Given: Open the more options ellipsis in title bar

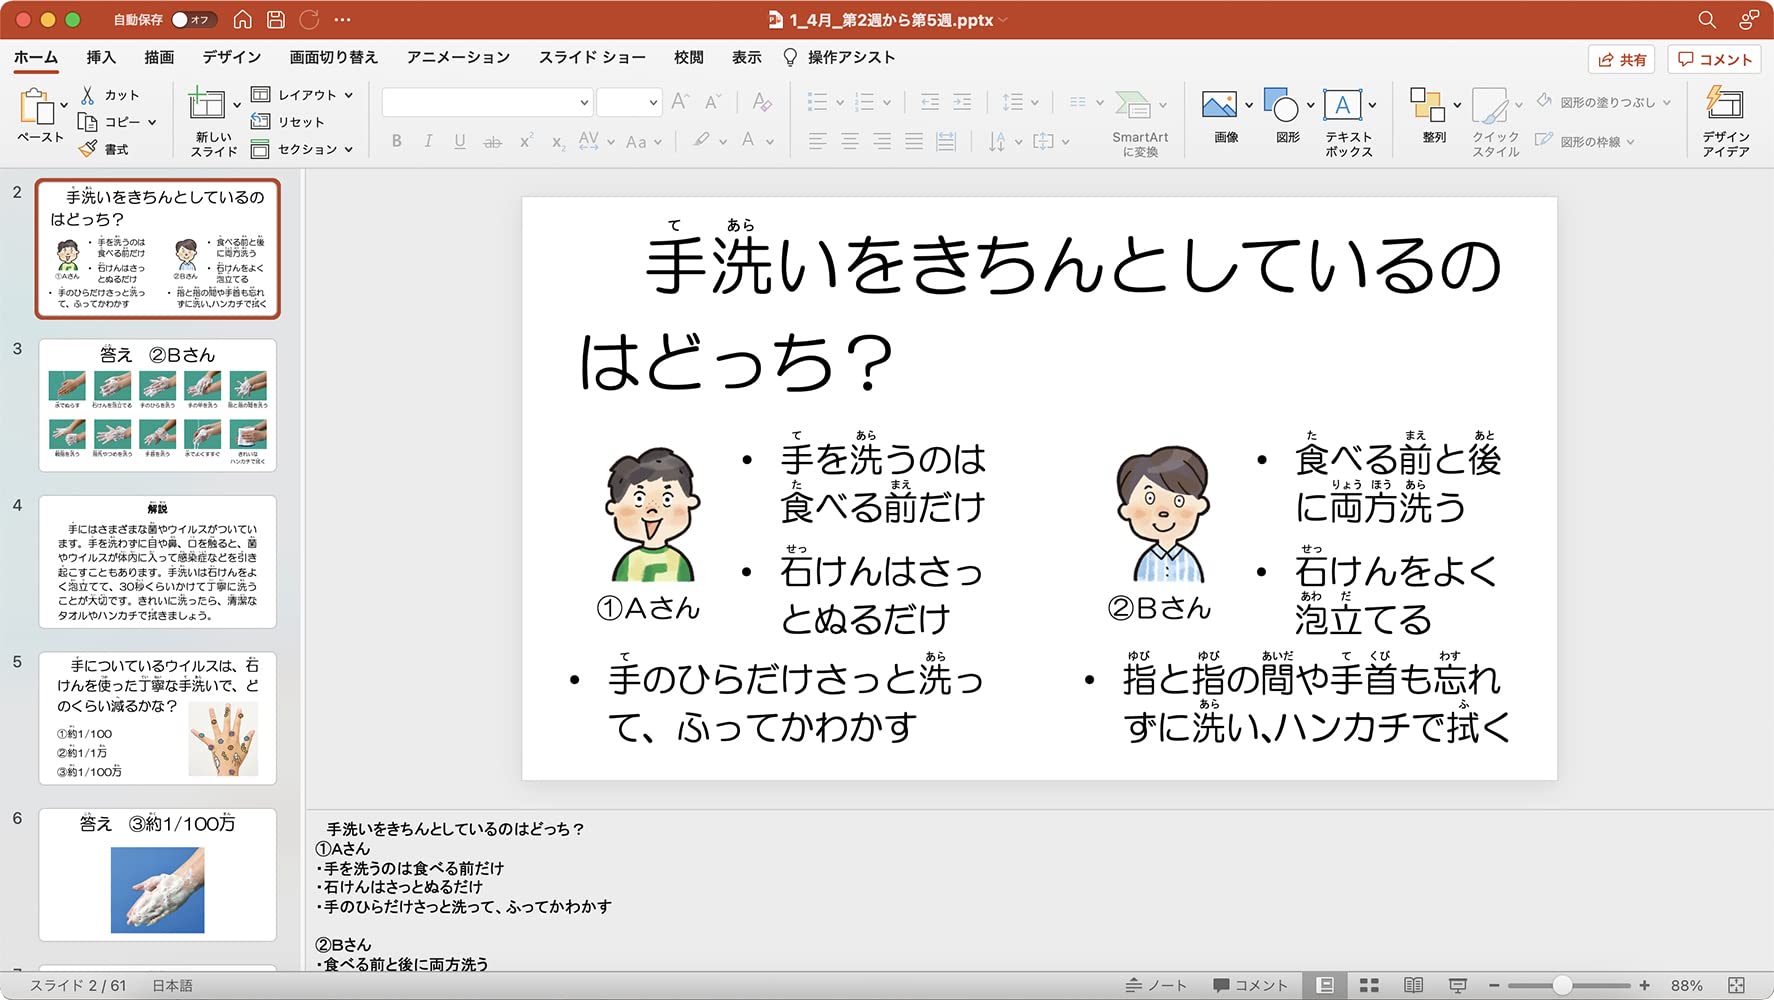Looking at the screenshot, I should pyautogui.click(x=343, y=19).
